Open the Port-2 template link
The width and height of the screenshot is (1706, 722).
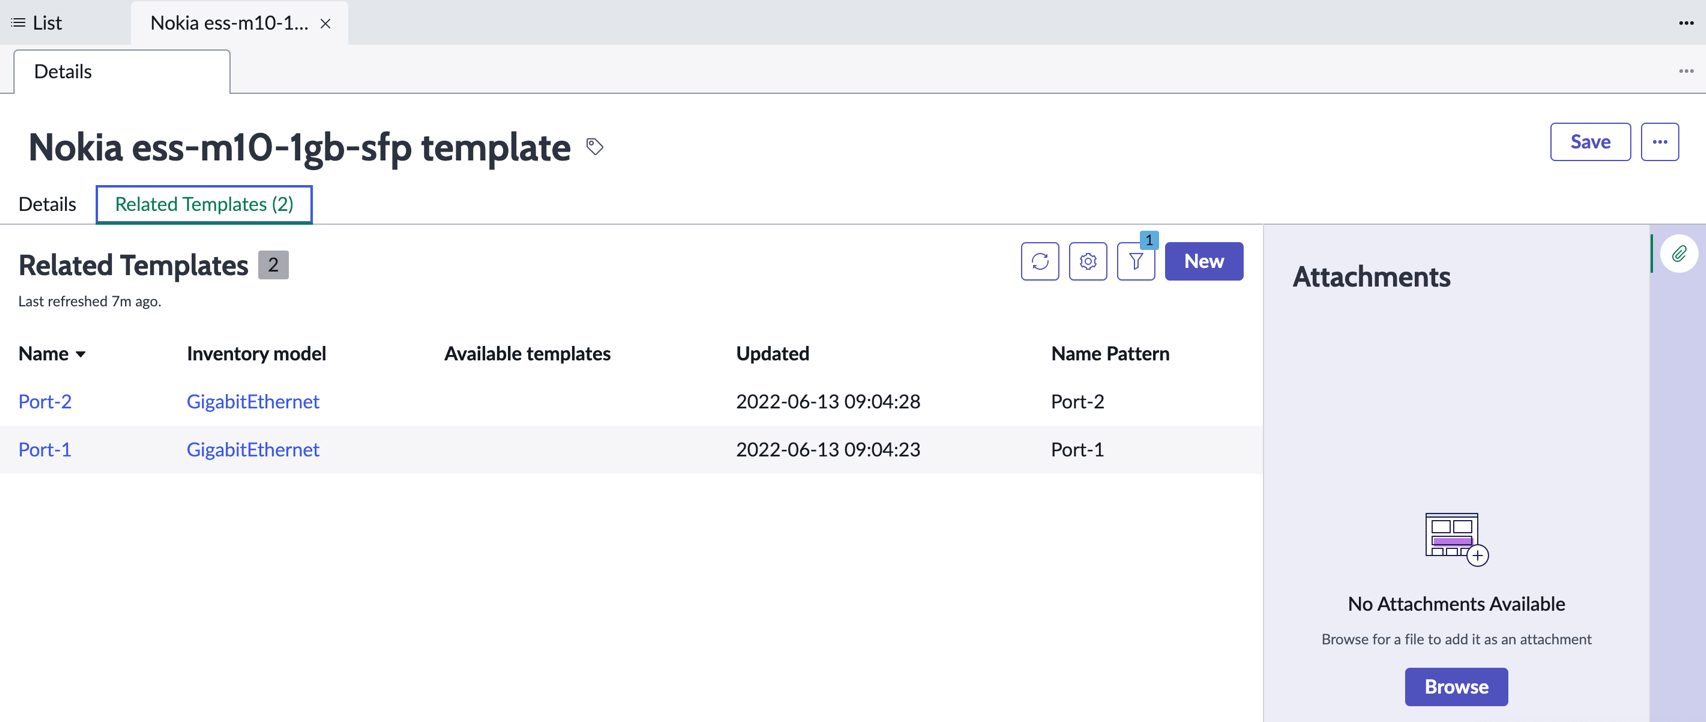(x=45, y=401)
